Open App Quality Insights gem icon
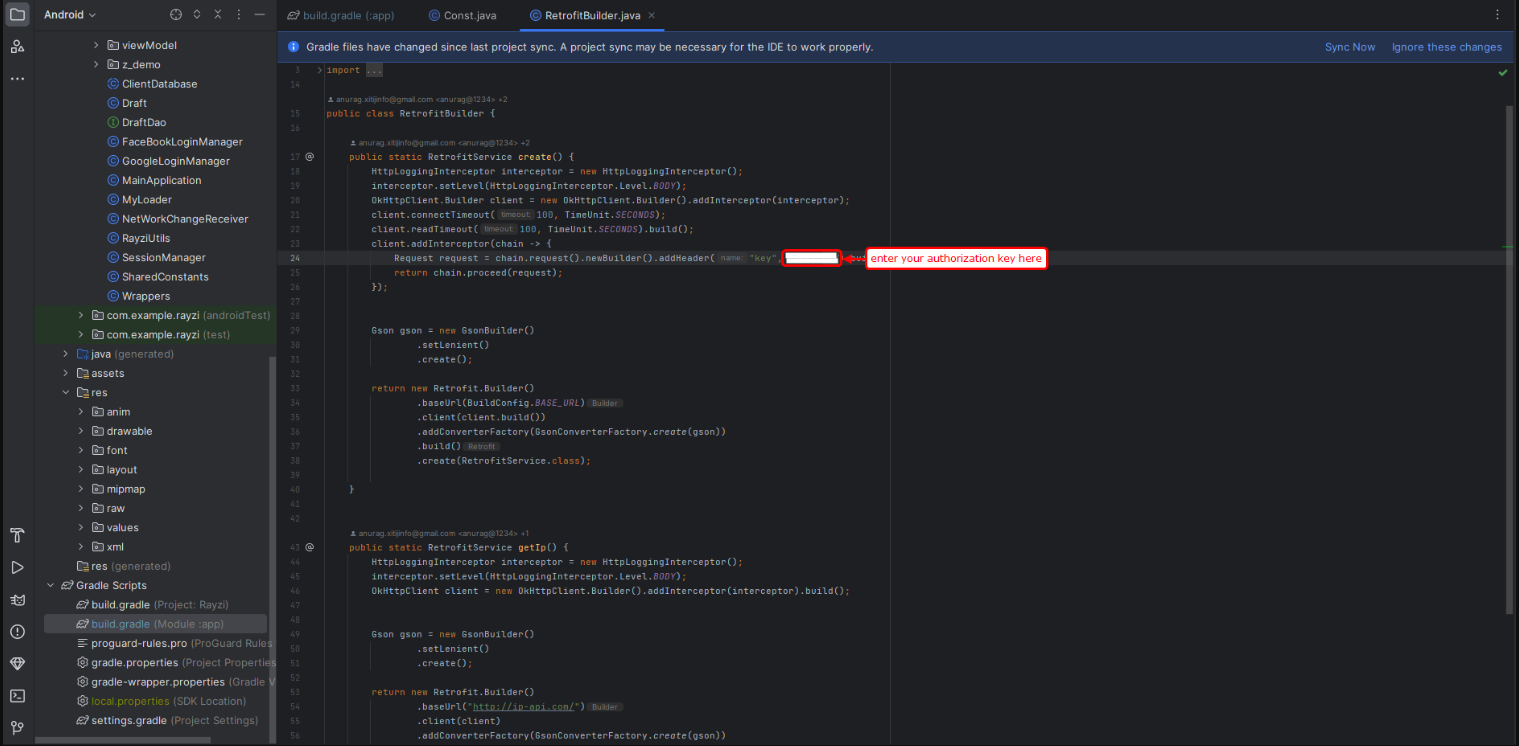This screenshot has width=1519, height=746. [17, 664]
